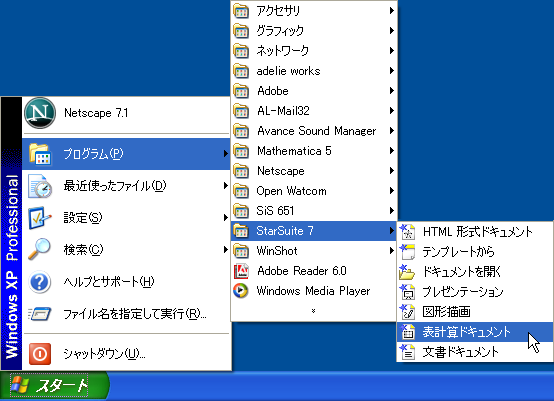The height and width of the screenshot is (401, 554).
Task: Expand the adelie works submenu arrow
Action: point(391,71)
